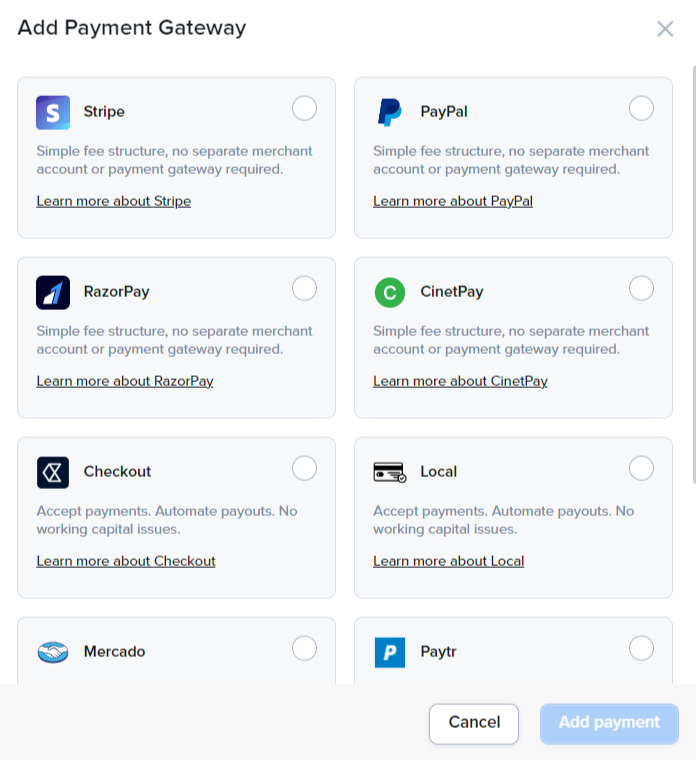Click the Checkout logo icon

point(53,472)
